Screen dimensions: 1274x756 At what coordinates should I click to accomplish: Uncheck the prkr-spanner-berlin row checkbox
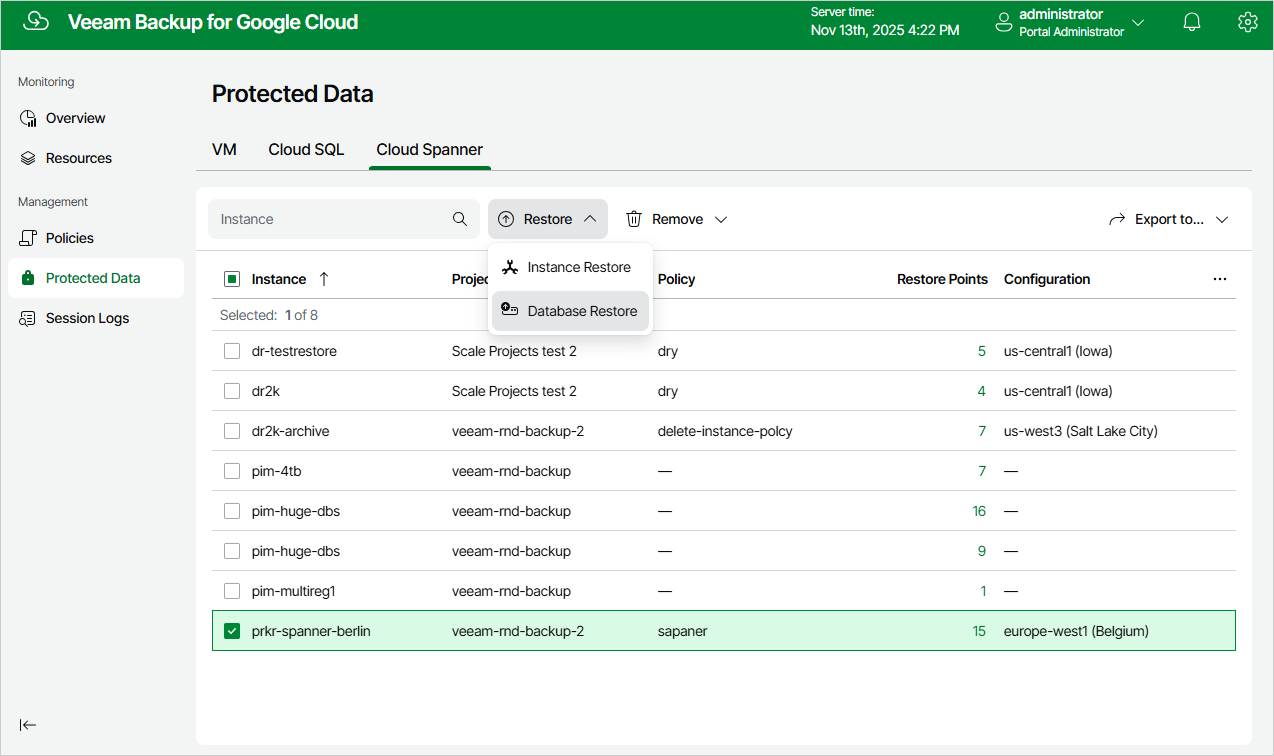coord(232,631)
